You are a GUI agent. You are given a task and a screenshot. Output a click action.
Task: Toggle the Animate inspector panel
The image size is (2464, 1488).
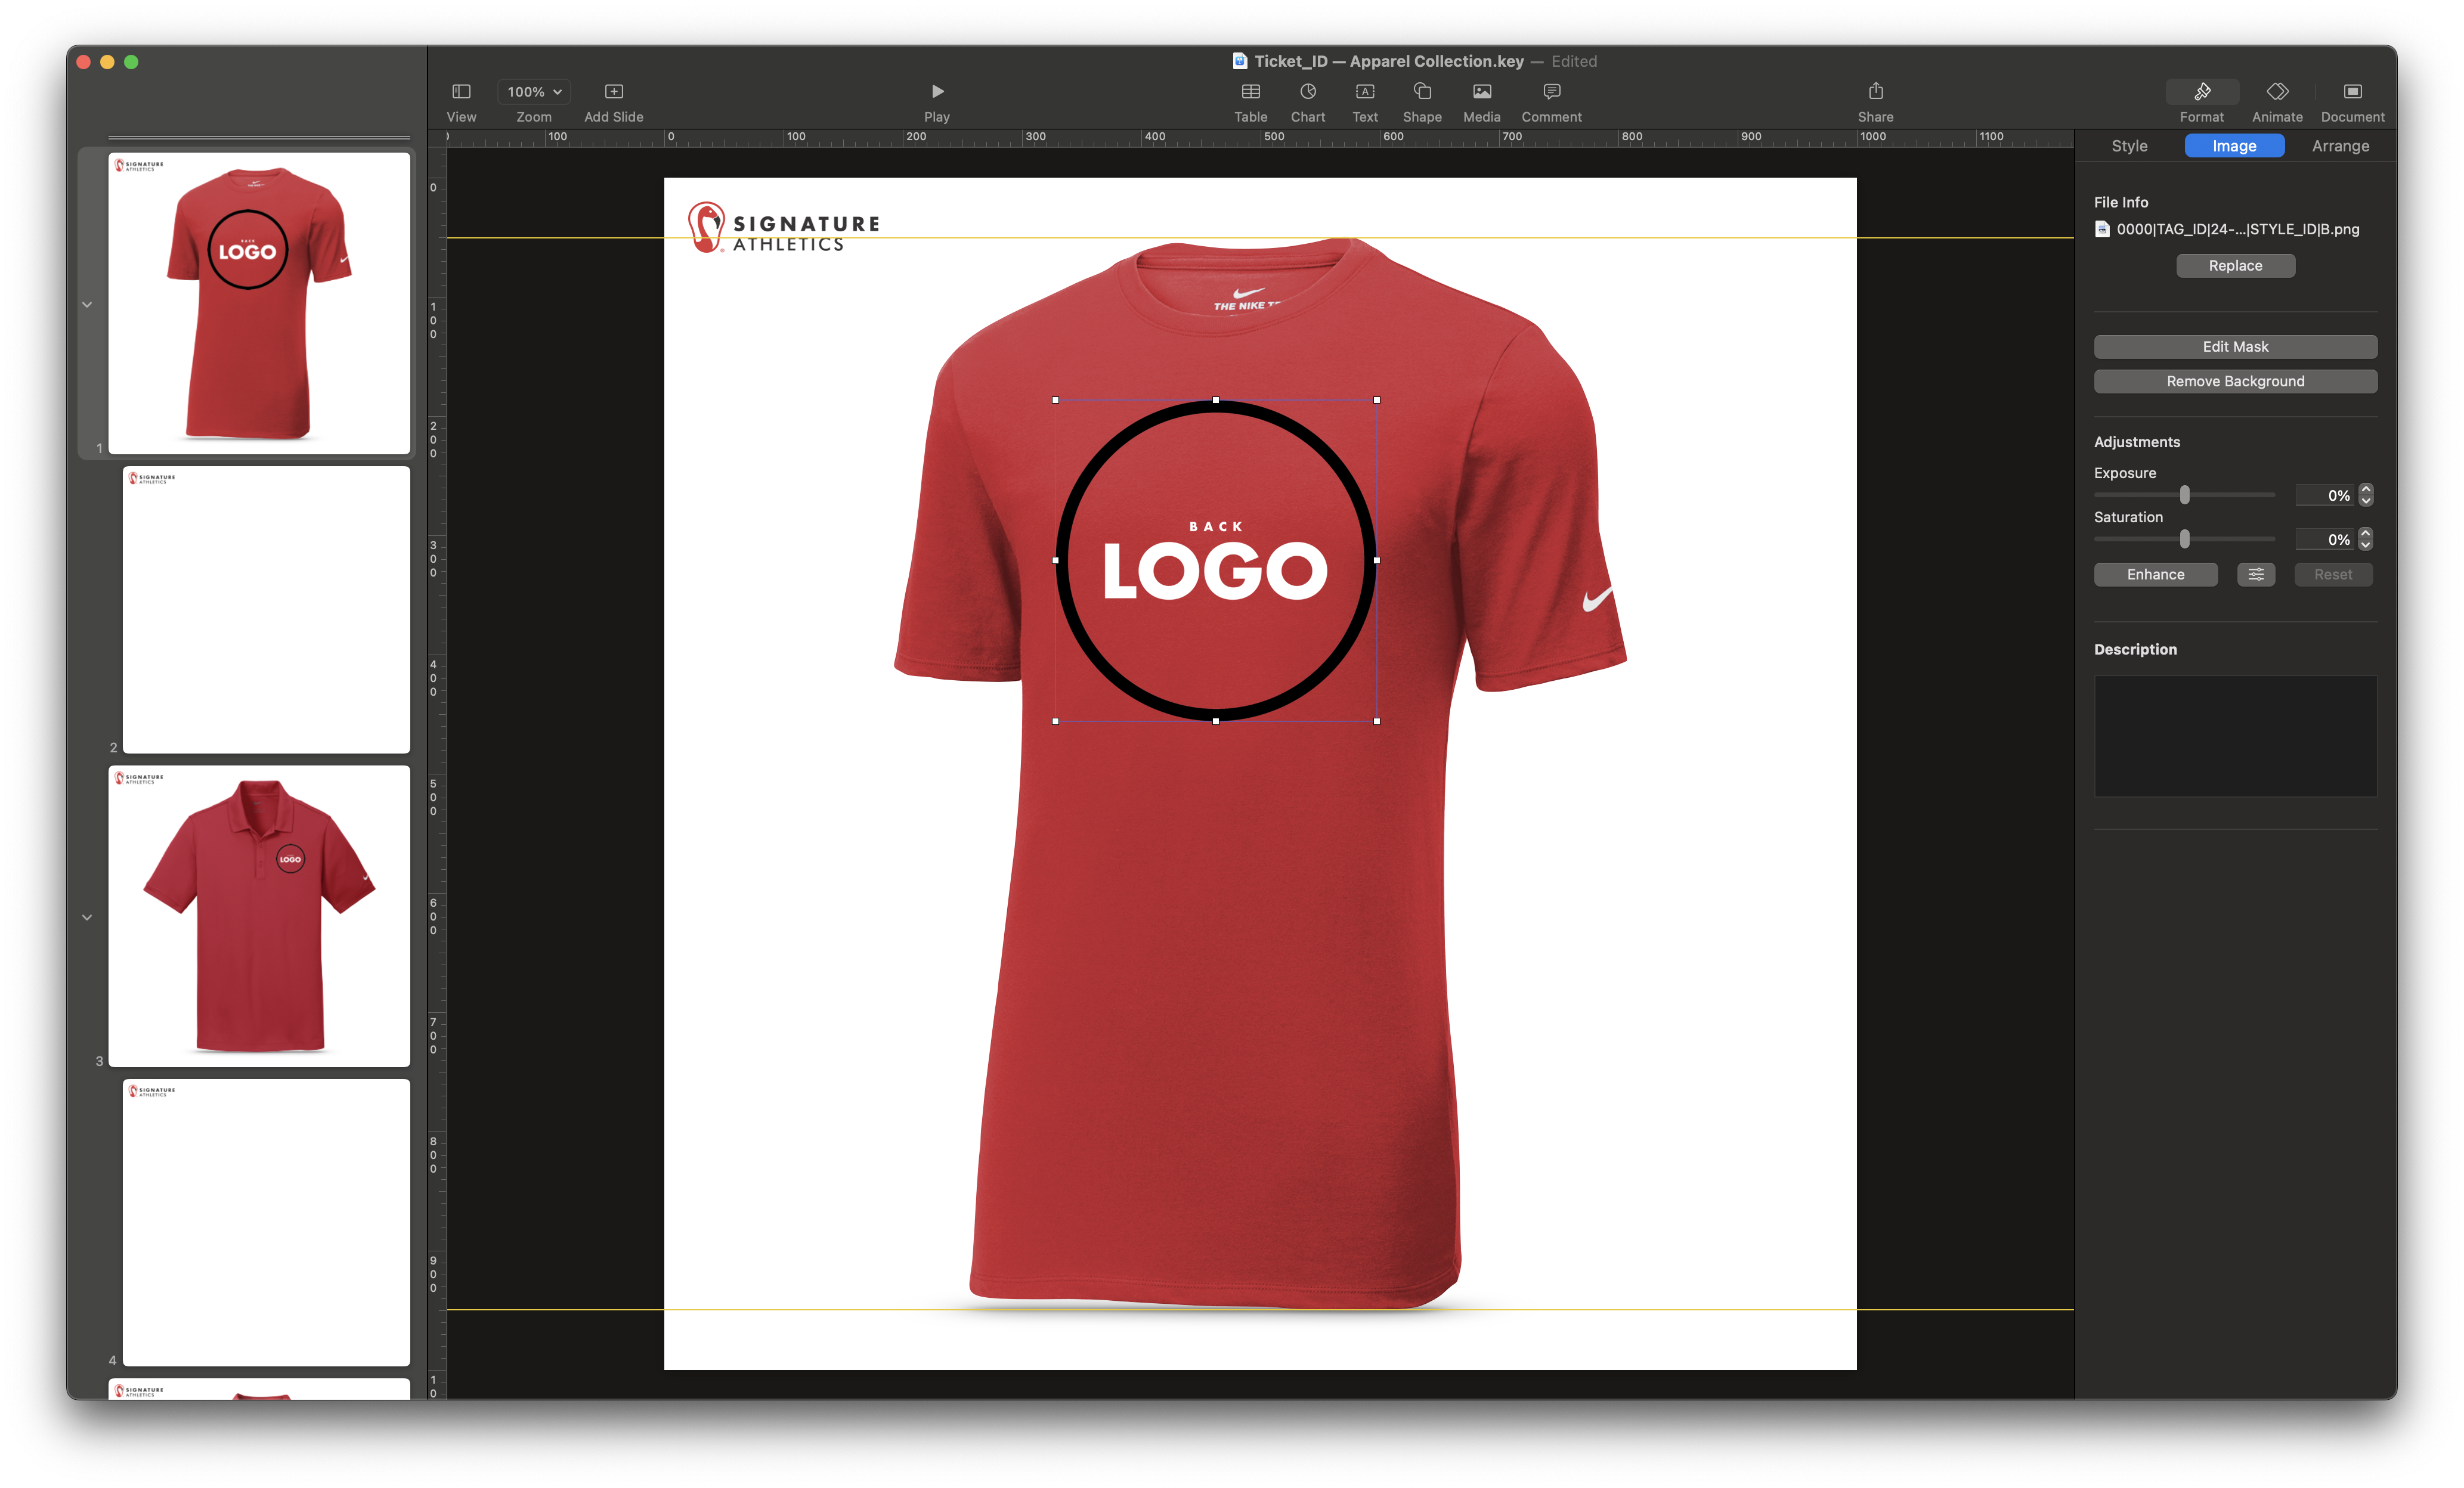[x=2277, y=92]
